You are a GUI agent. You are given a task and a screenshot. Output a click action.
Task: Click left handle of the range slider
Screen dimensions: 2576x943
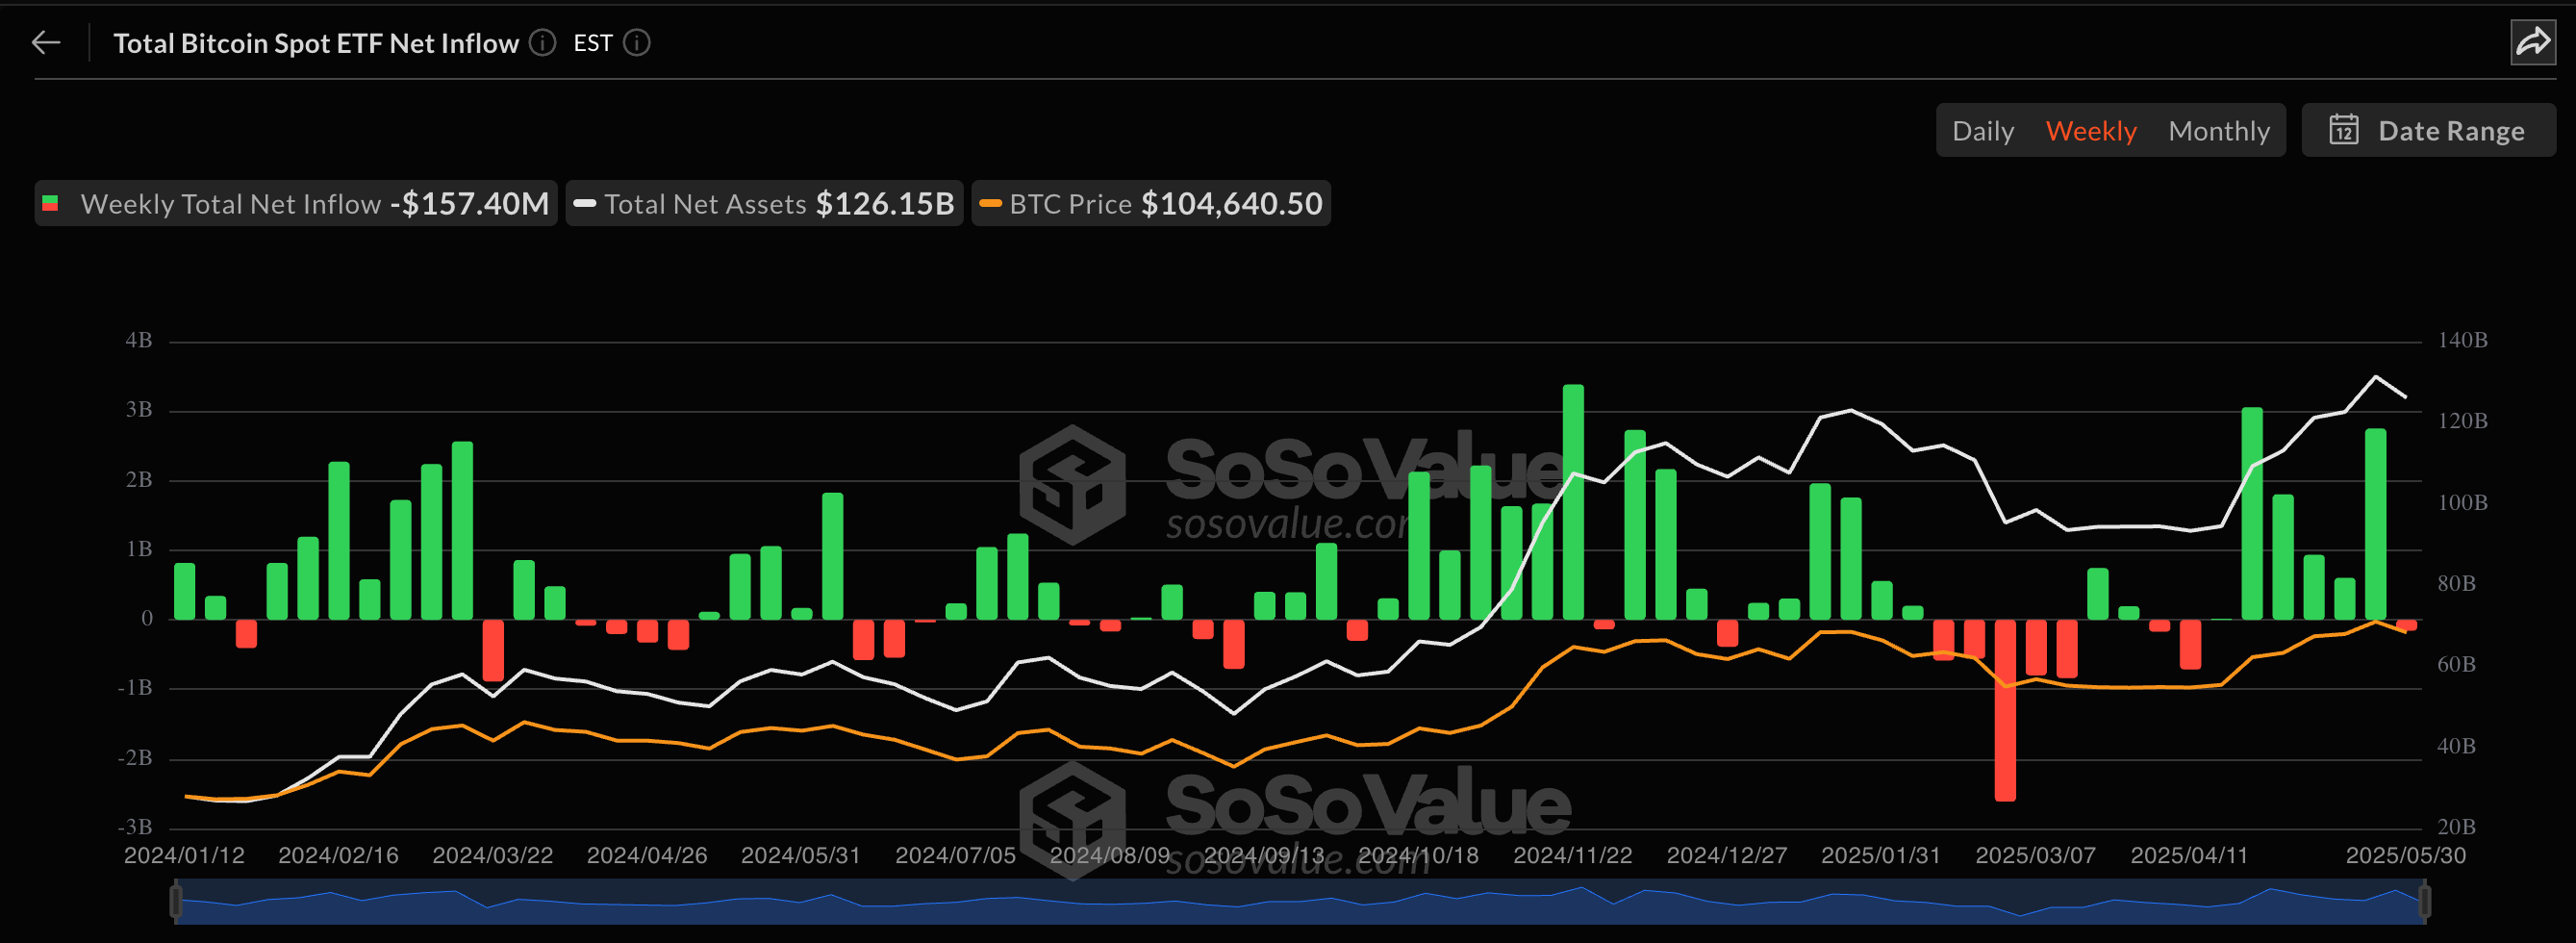pos(176,901)
